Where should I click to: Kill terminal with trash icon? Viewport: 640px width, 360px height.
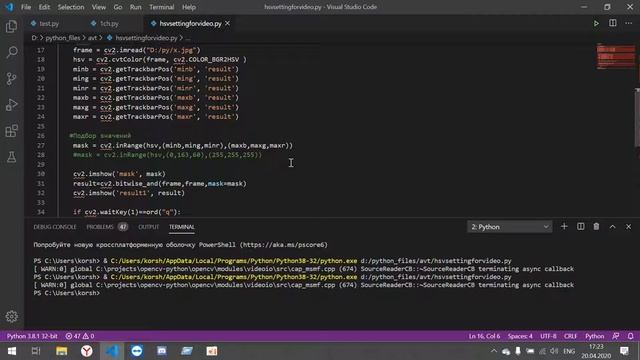pyautogui.click(x=596, y=227)
